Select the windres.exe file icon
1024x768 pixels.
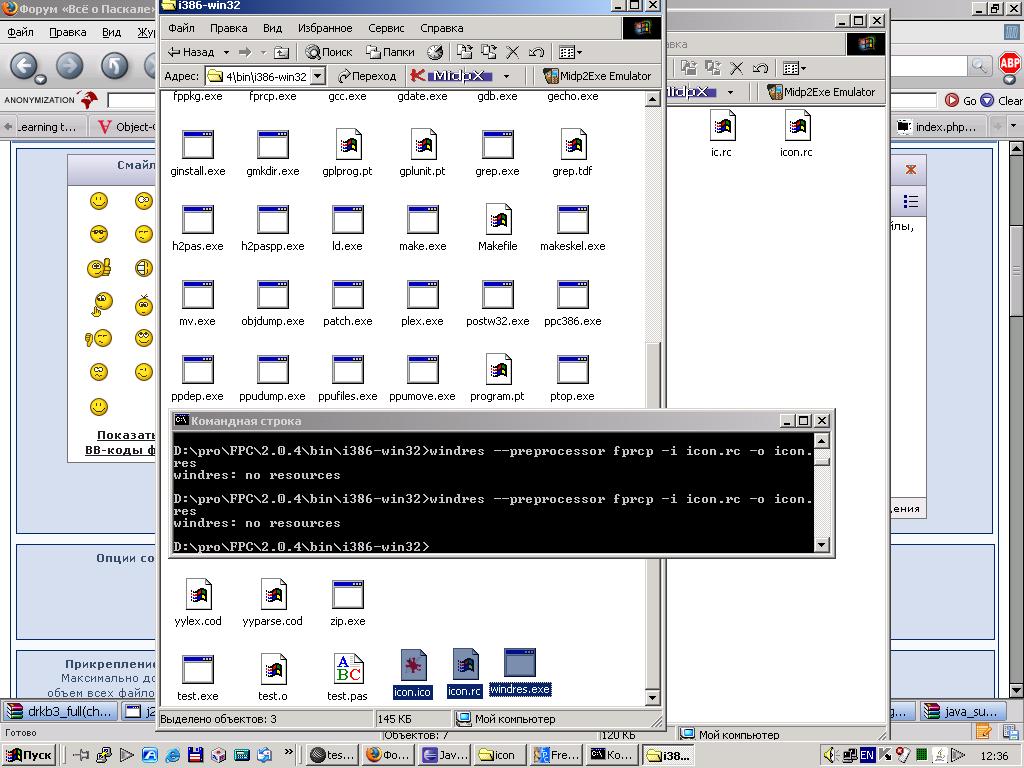(520, 664)
